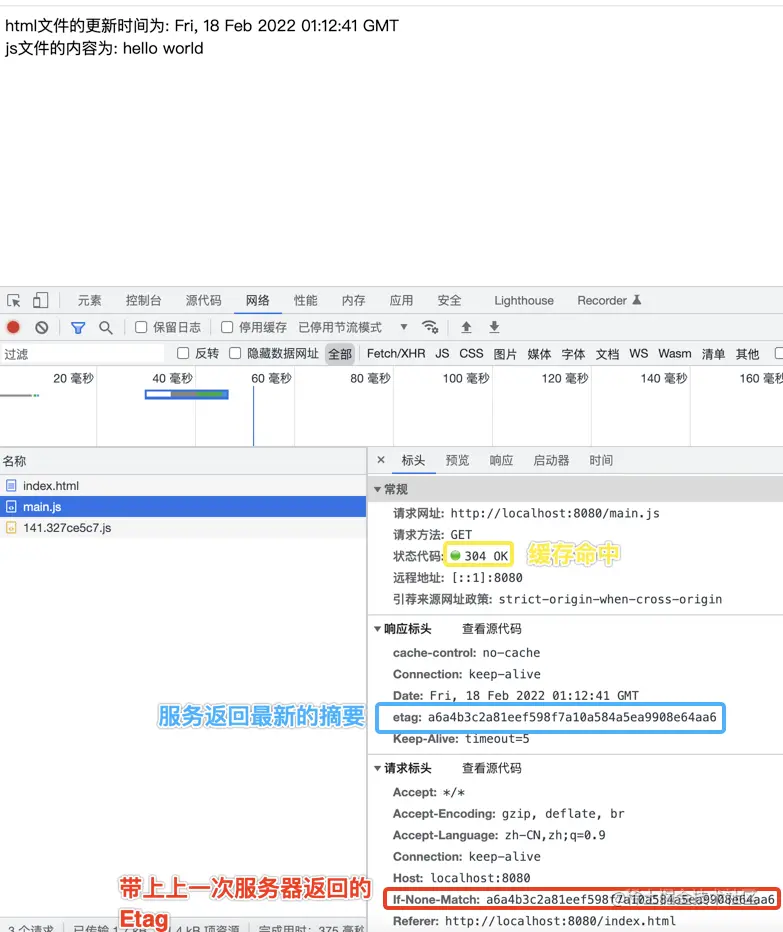Open the 应用 application tab
783x932 pixels.
click(401, 301)
